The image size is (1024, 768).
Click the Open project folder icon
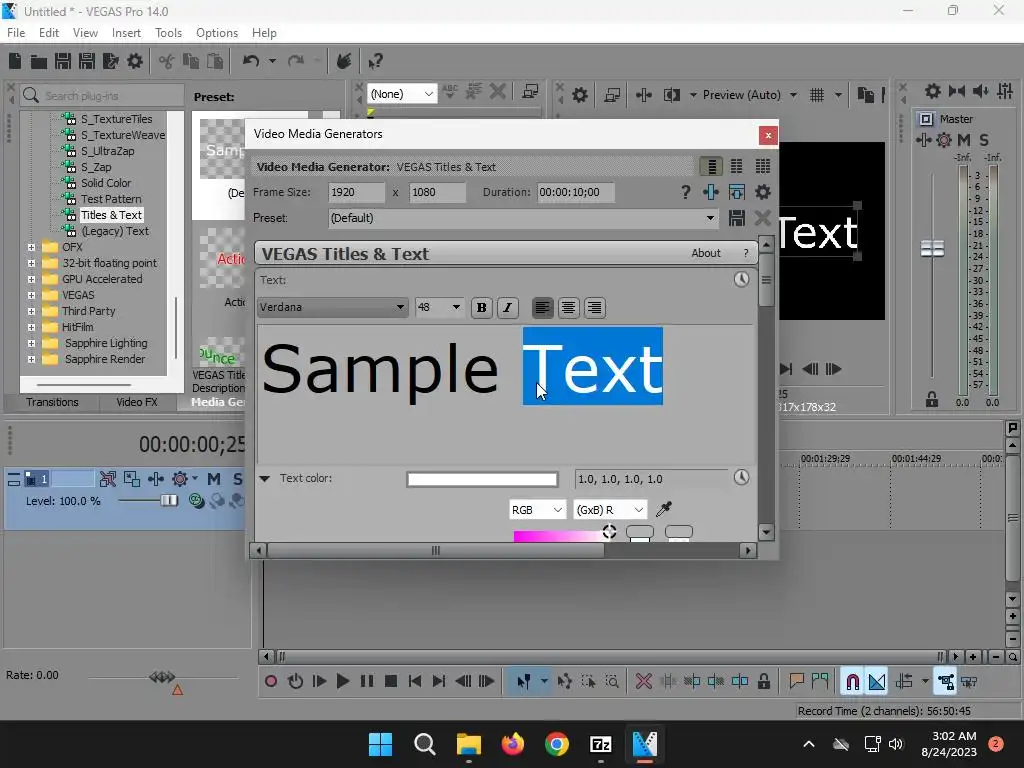click(39, 61)
